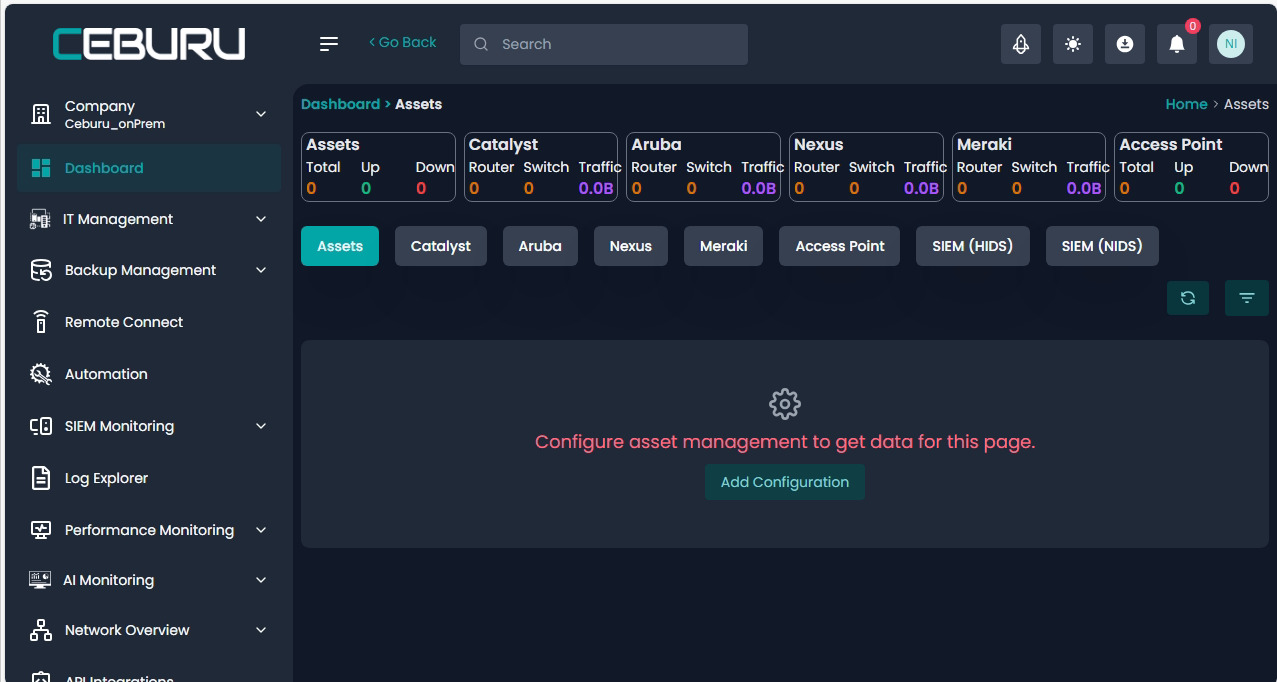Click the Add Configuration button

tap(785, 482)
